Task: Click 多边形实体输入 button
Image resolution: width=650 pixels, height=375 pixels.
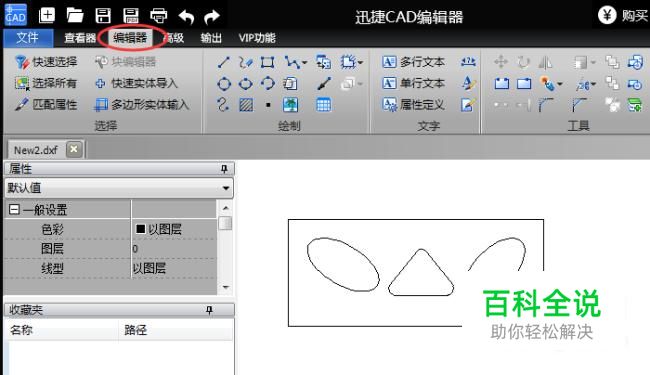Action: click(x=142, y=104)
